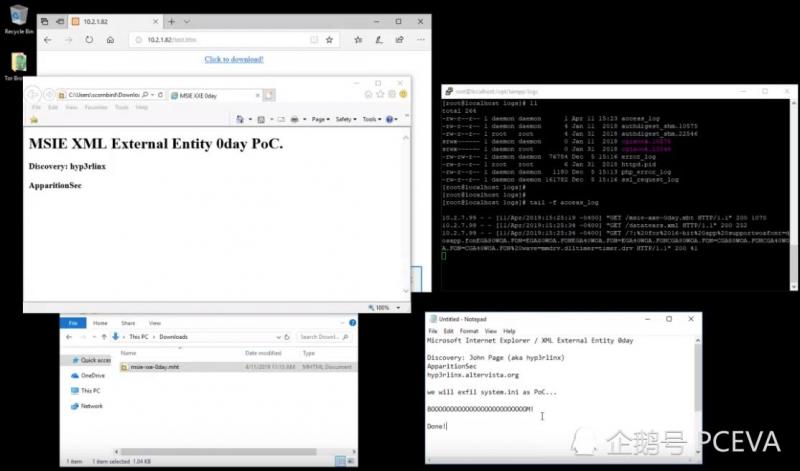Open new tab button in Internet Explorer

(269, 95)
